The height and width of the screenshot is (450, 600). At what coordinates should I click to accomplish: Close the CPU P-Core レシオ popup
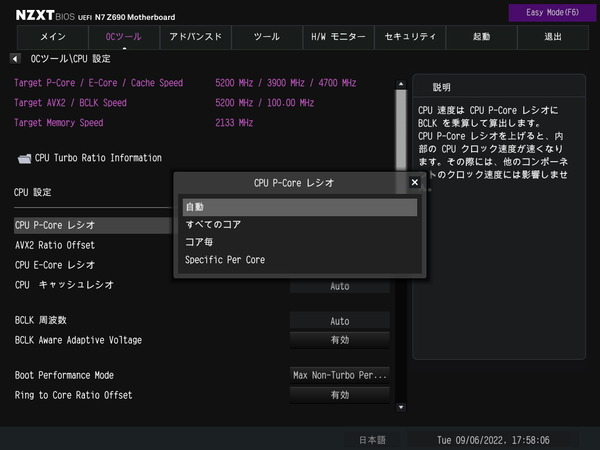[x=414, y=183]
